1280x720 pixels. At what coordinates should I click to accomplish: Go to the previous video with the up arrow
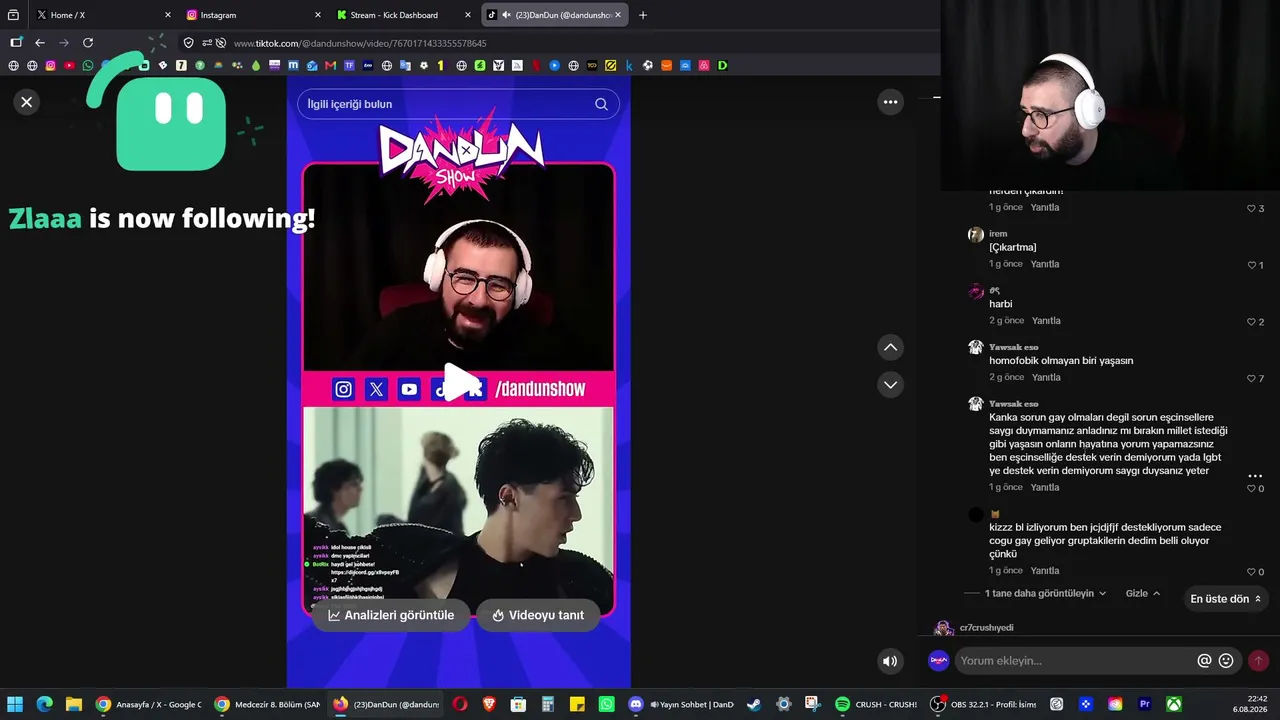pyautogui.click(x=890, y=347)
